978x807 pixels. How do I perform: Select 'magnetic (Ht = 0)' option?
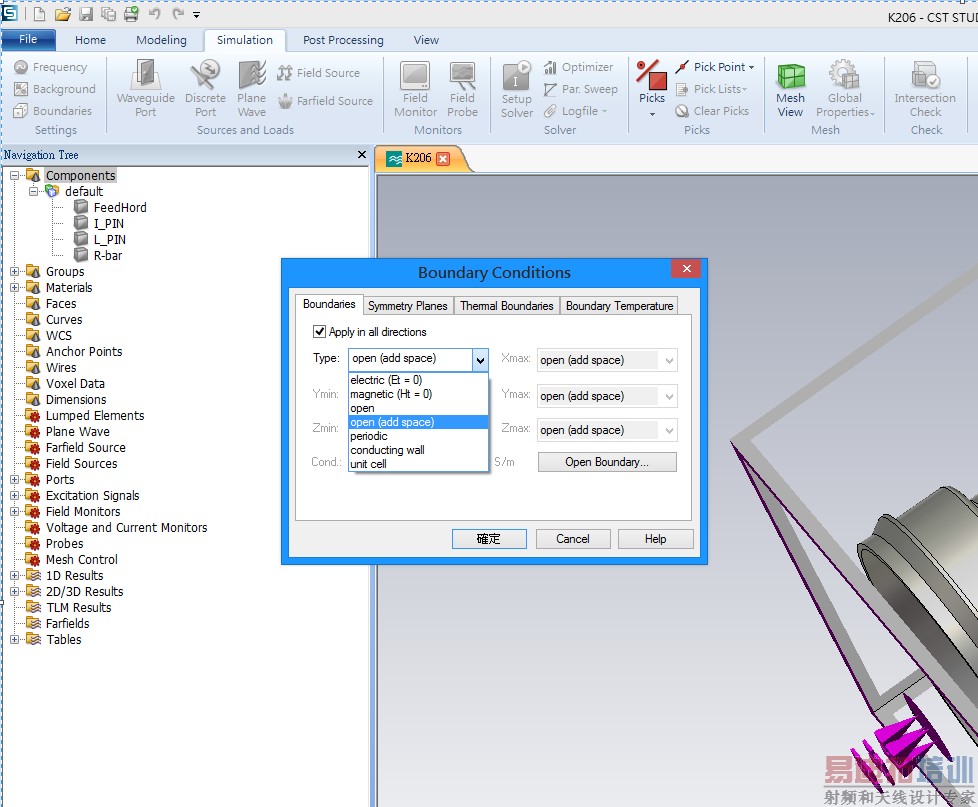(418, 394)
